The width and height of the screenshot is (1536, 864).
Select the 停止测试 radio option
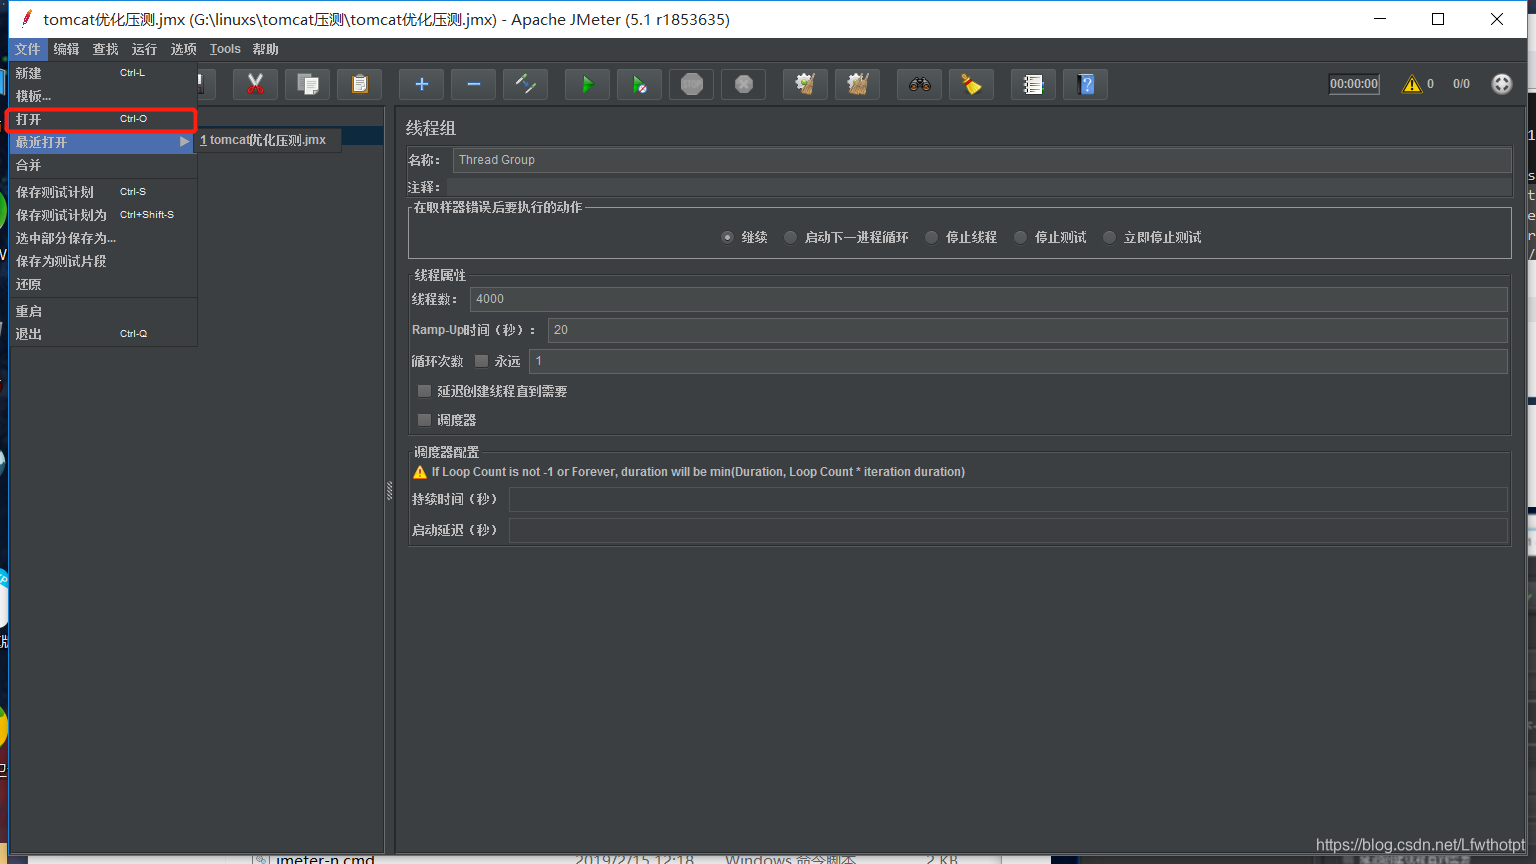point(1020,237)
